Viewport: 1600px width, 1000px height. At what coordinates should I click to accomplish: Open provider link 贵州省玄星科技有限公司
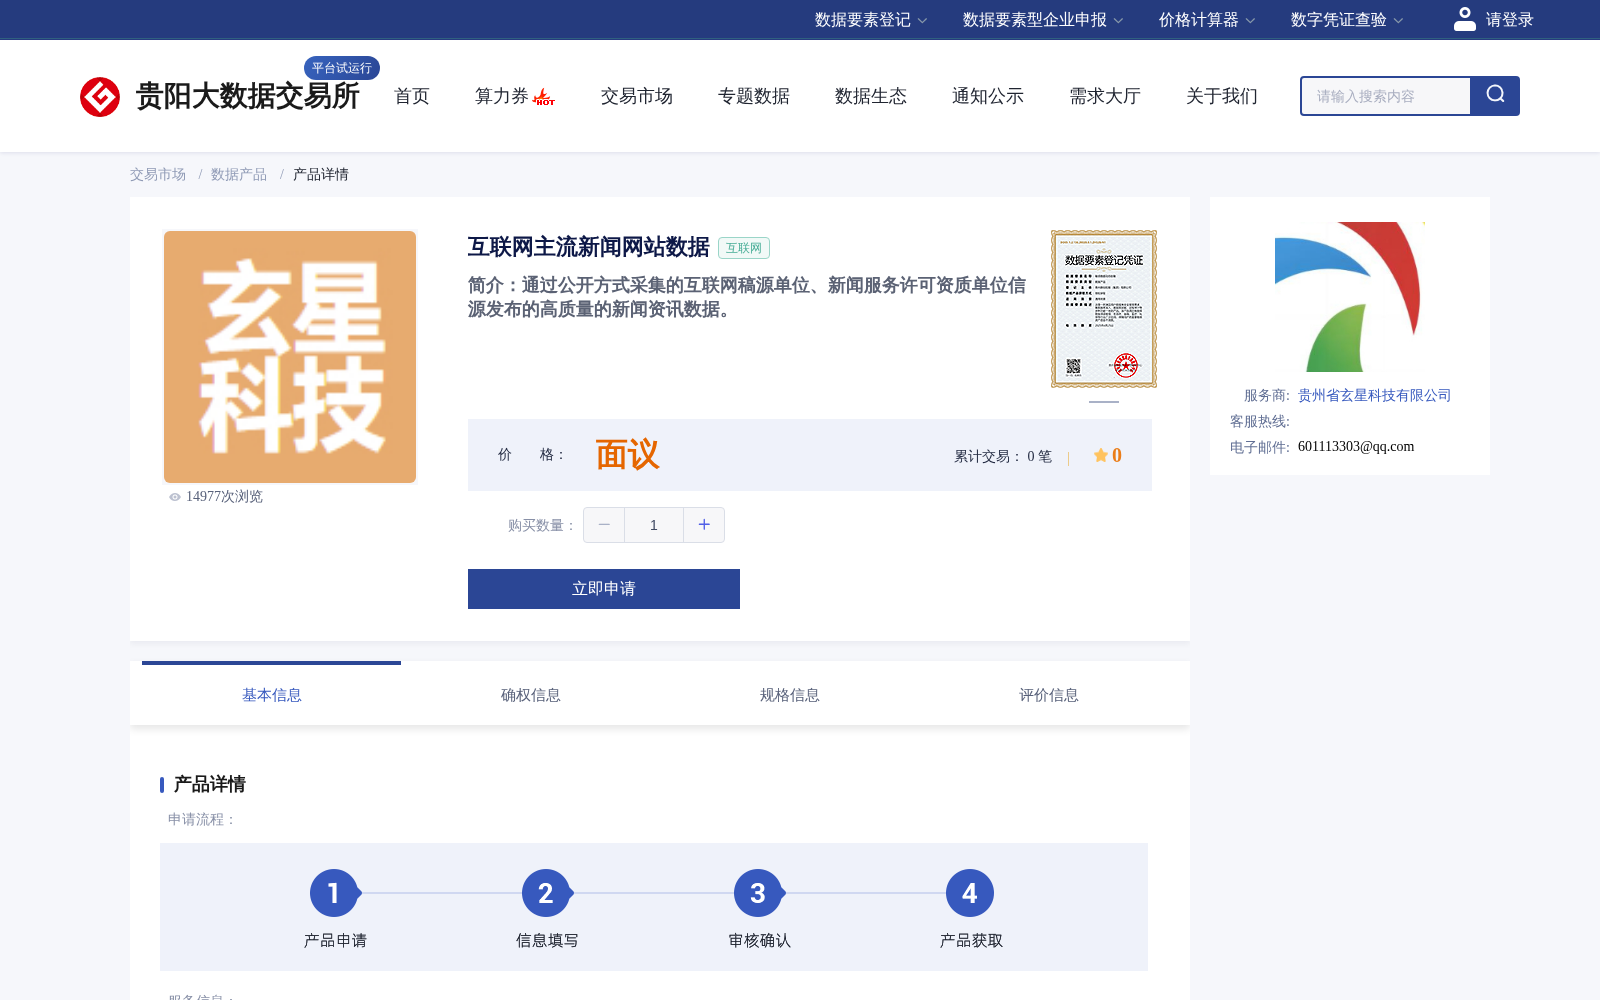click(x=1374, y=396)
